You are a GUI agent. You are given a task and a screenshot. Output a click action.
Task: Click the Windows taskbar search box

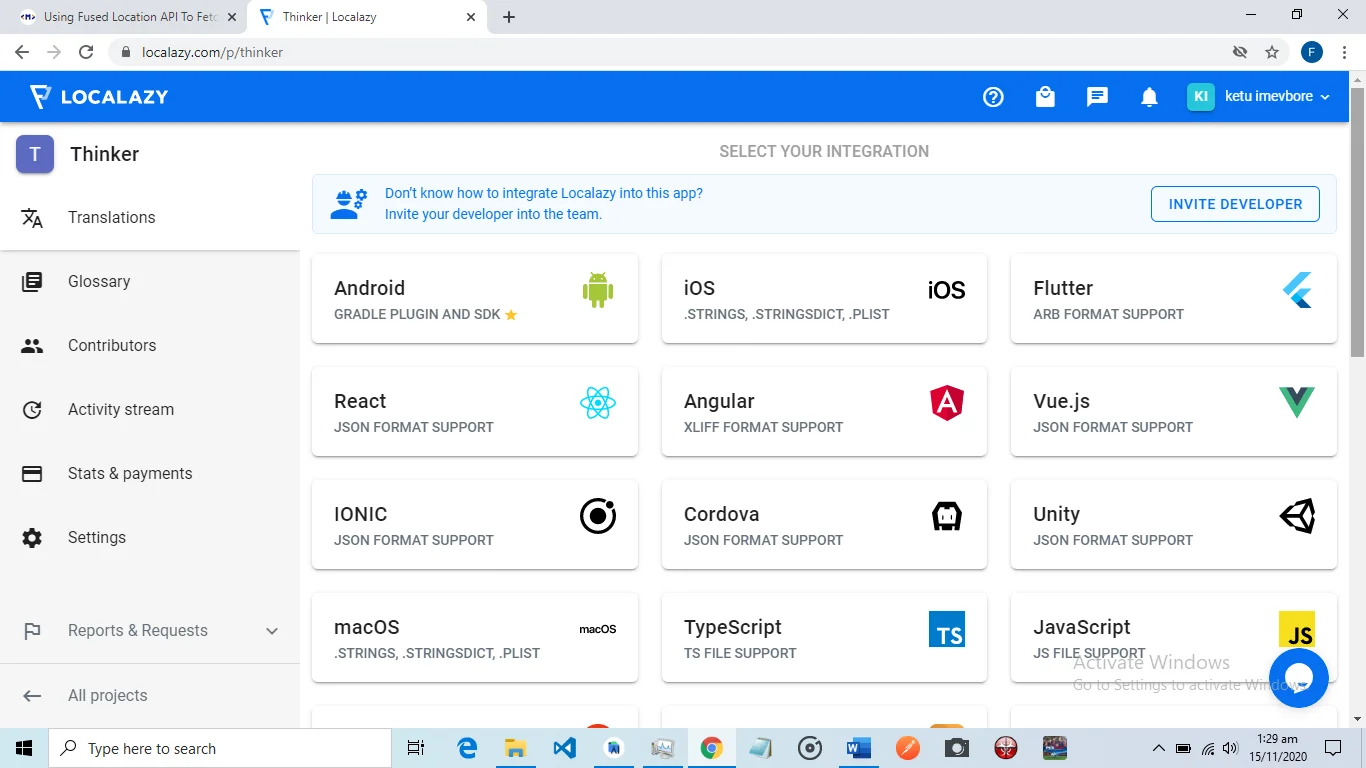tap(219, 748)
